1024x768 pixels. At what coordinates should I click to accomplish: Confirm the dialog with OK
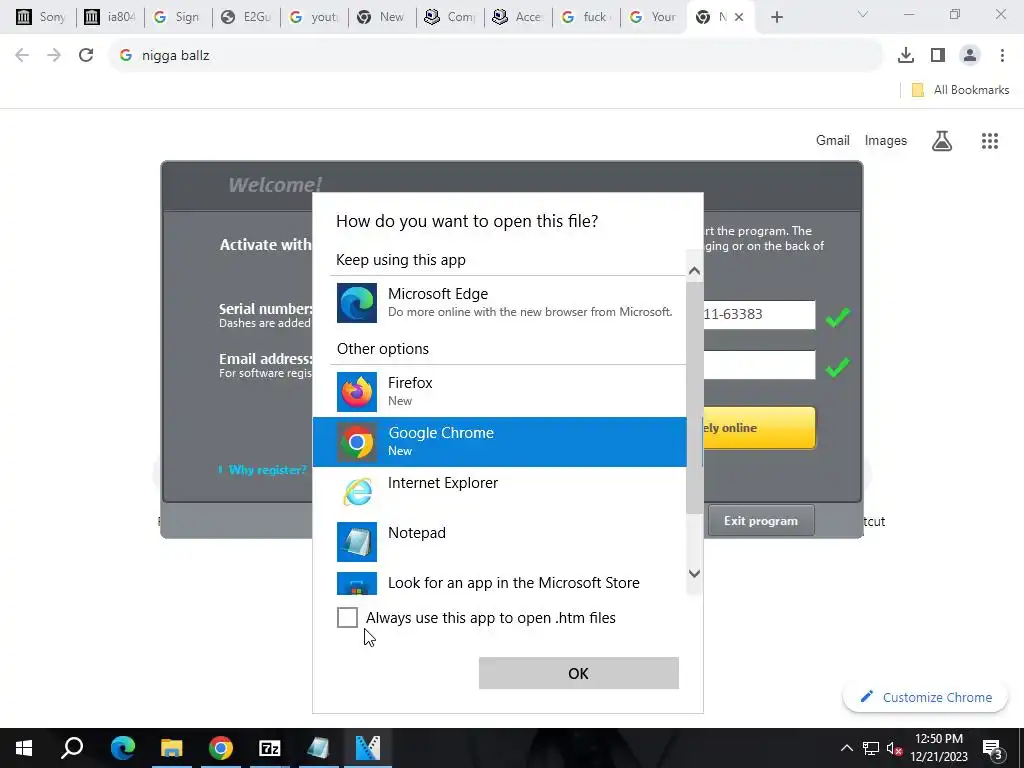(x=579, y=673)
